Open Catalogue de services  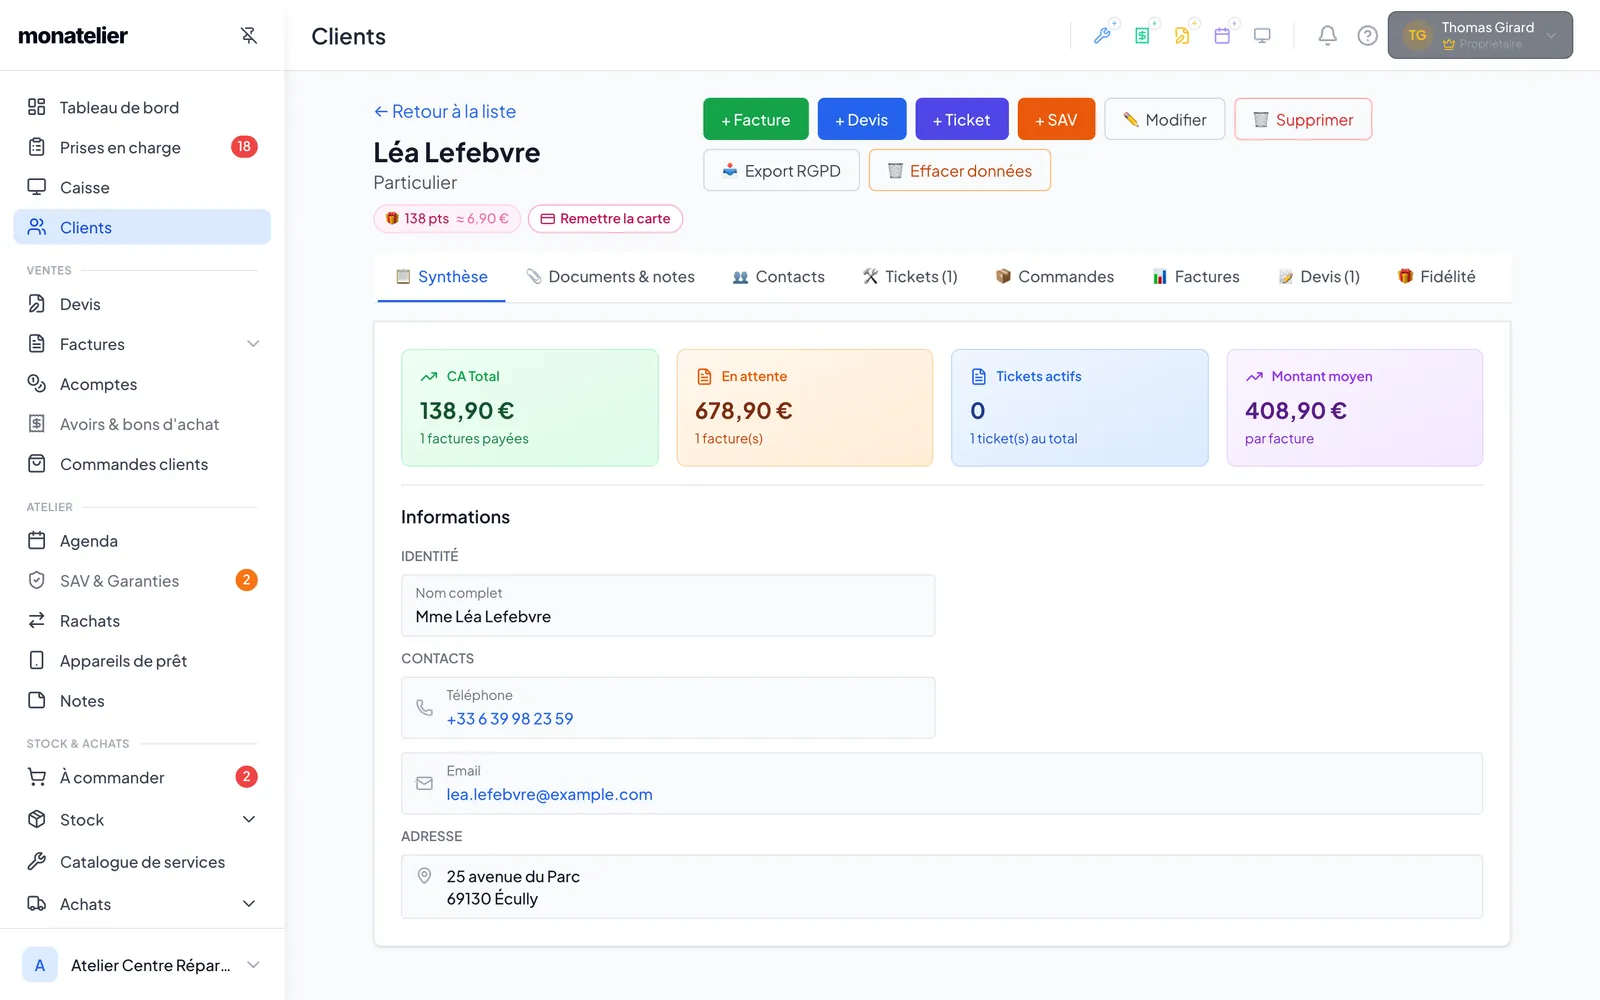pos(142,862)
